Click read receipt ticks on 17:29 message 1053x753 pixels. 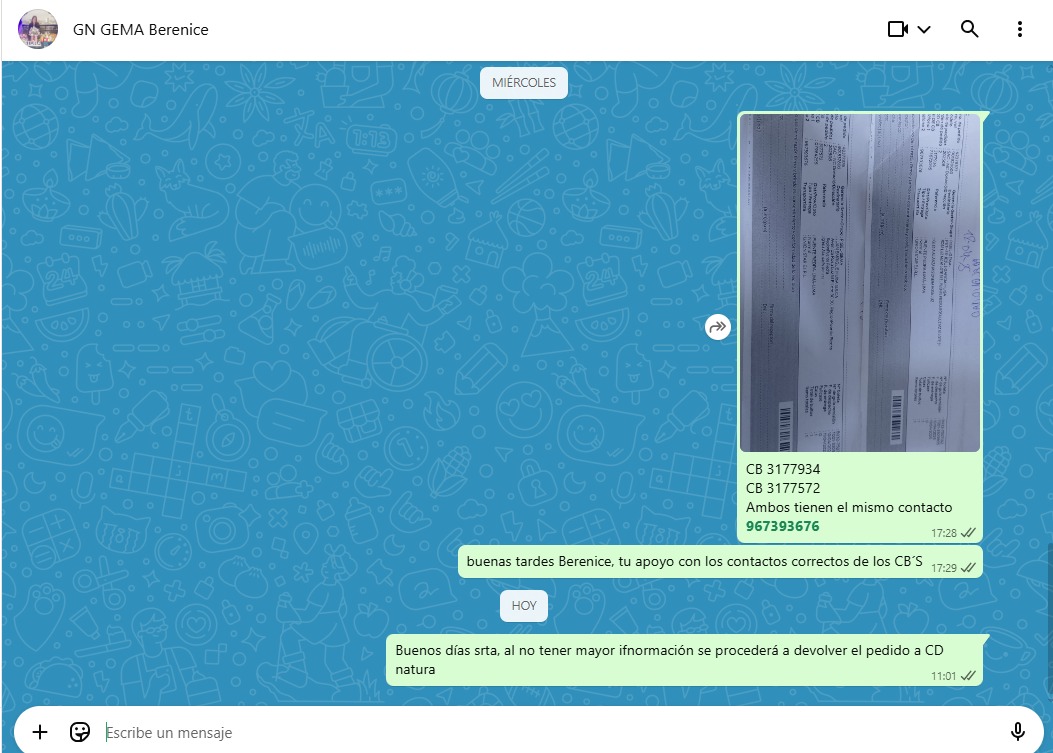(x=968, y=567)
